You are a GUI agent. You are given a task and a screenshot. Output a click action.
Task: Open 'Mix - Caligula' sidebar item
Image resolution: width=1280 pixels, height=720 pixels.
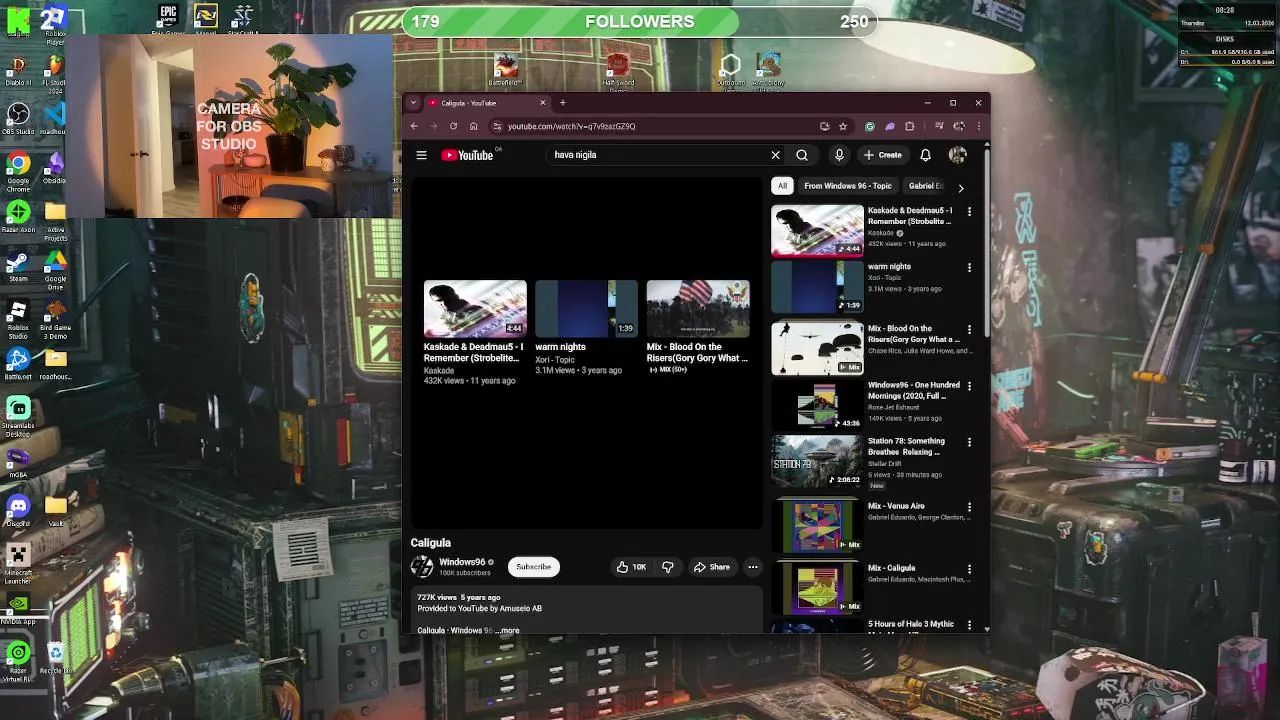(871, 586)
